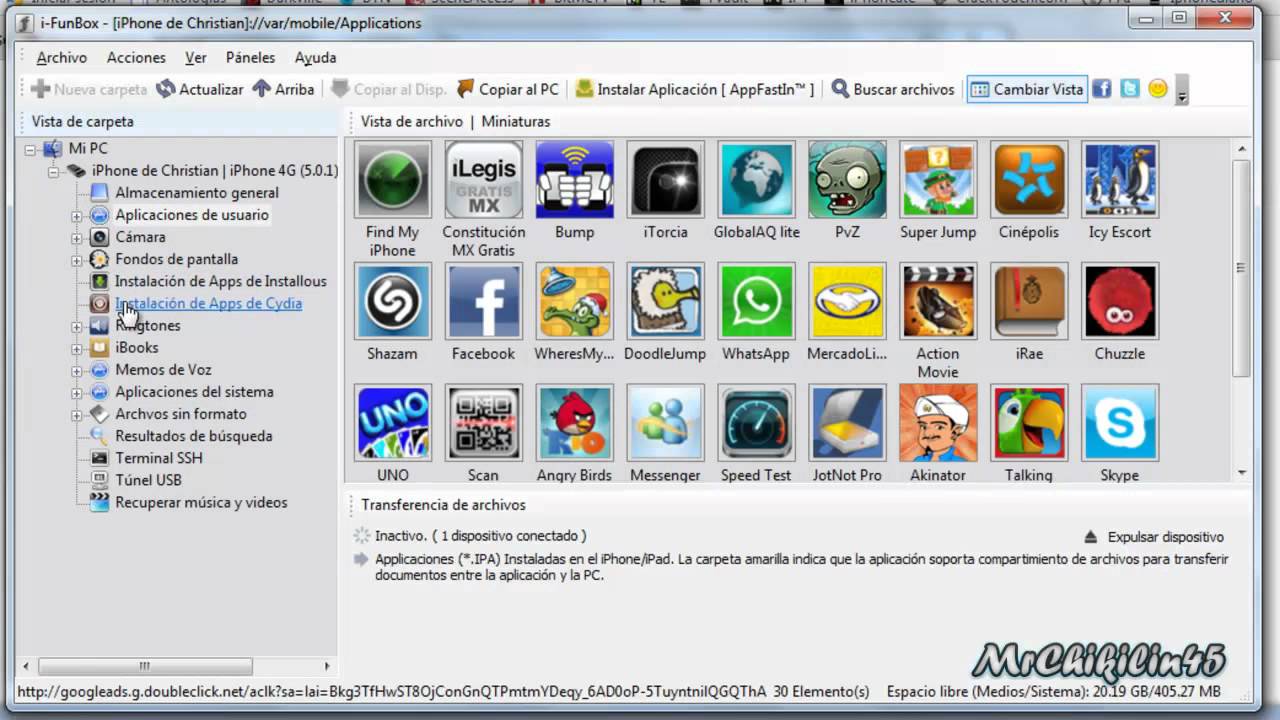This screenshot has width=1280, height=720.
Task: Open the Akinator app icon
Action: [x=938, y=423]
